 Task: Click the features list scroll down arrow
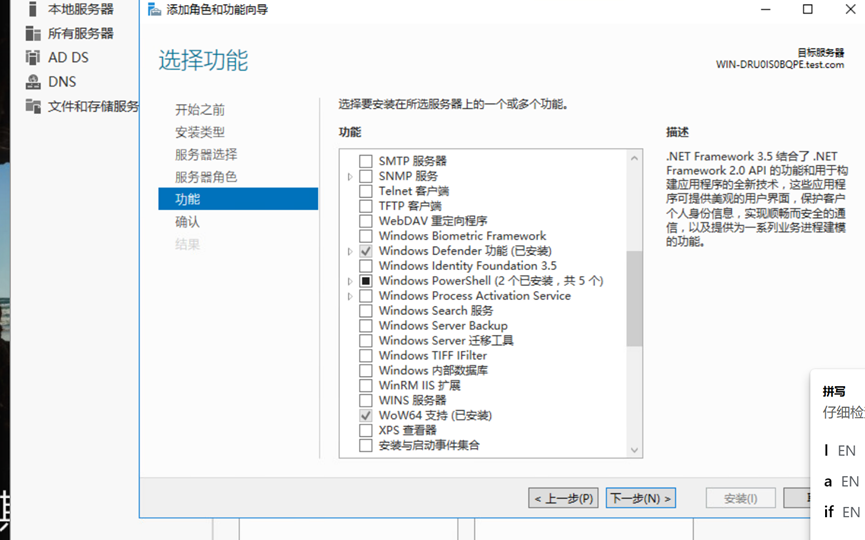(634, 450)
